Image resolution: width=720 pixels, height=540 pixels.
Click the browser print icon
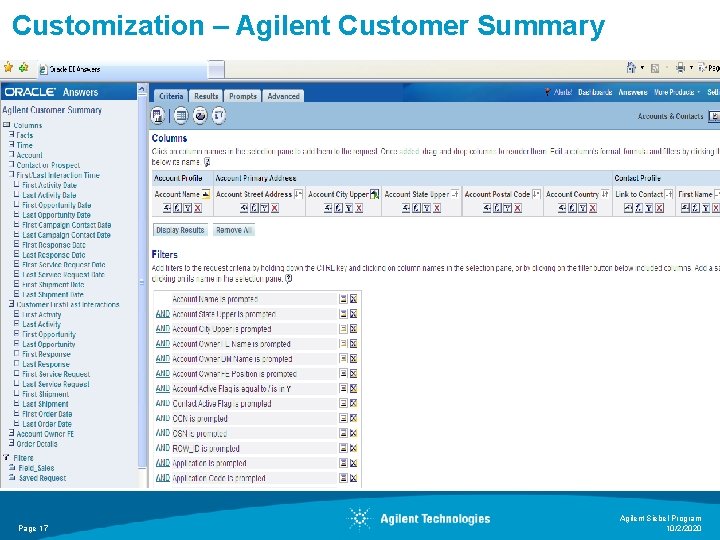point(681,68)
